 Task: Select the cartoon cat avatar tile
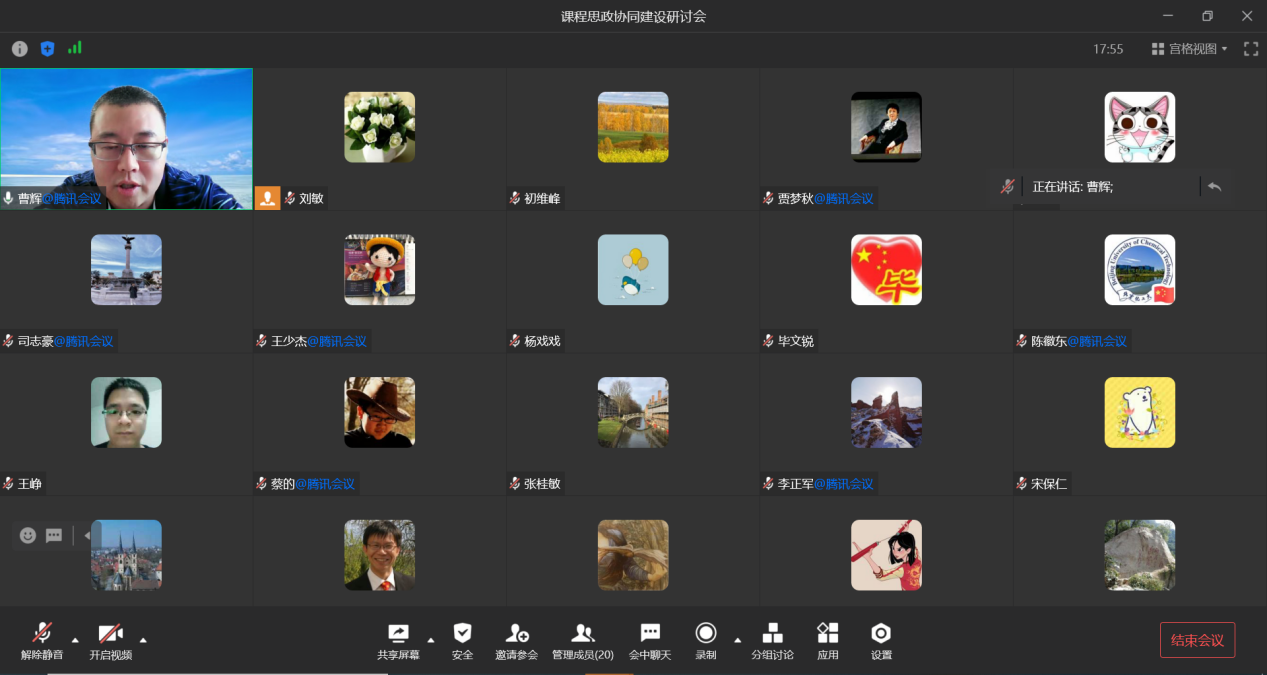(x=1140, y=127)
